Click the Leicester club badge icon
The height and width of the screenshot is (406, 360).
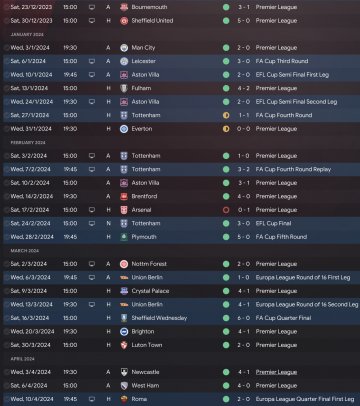pyautogui.click(x=124, y=61)
